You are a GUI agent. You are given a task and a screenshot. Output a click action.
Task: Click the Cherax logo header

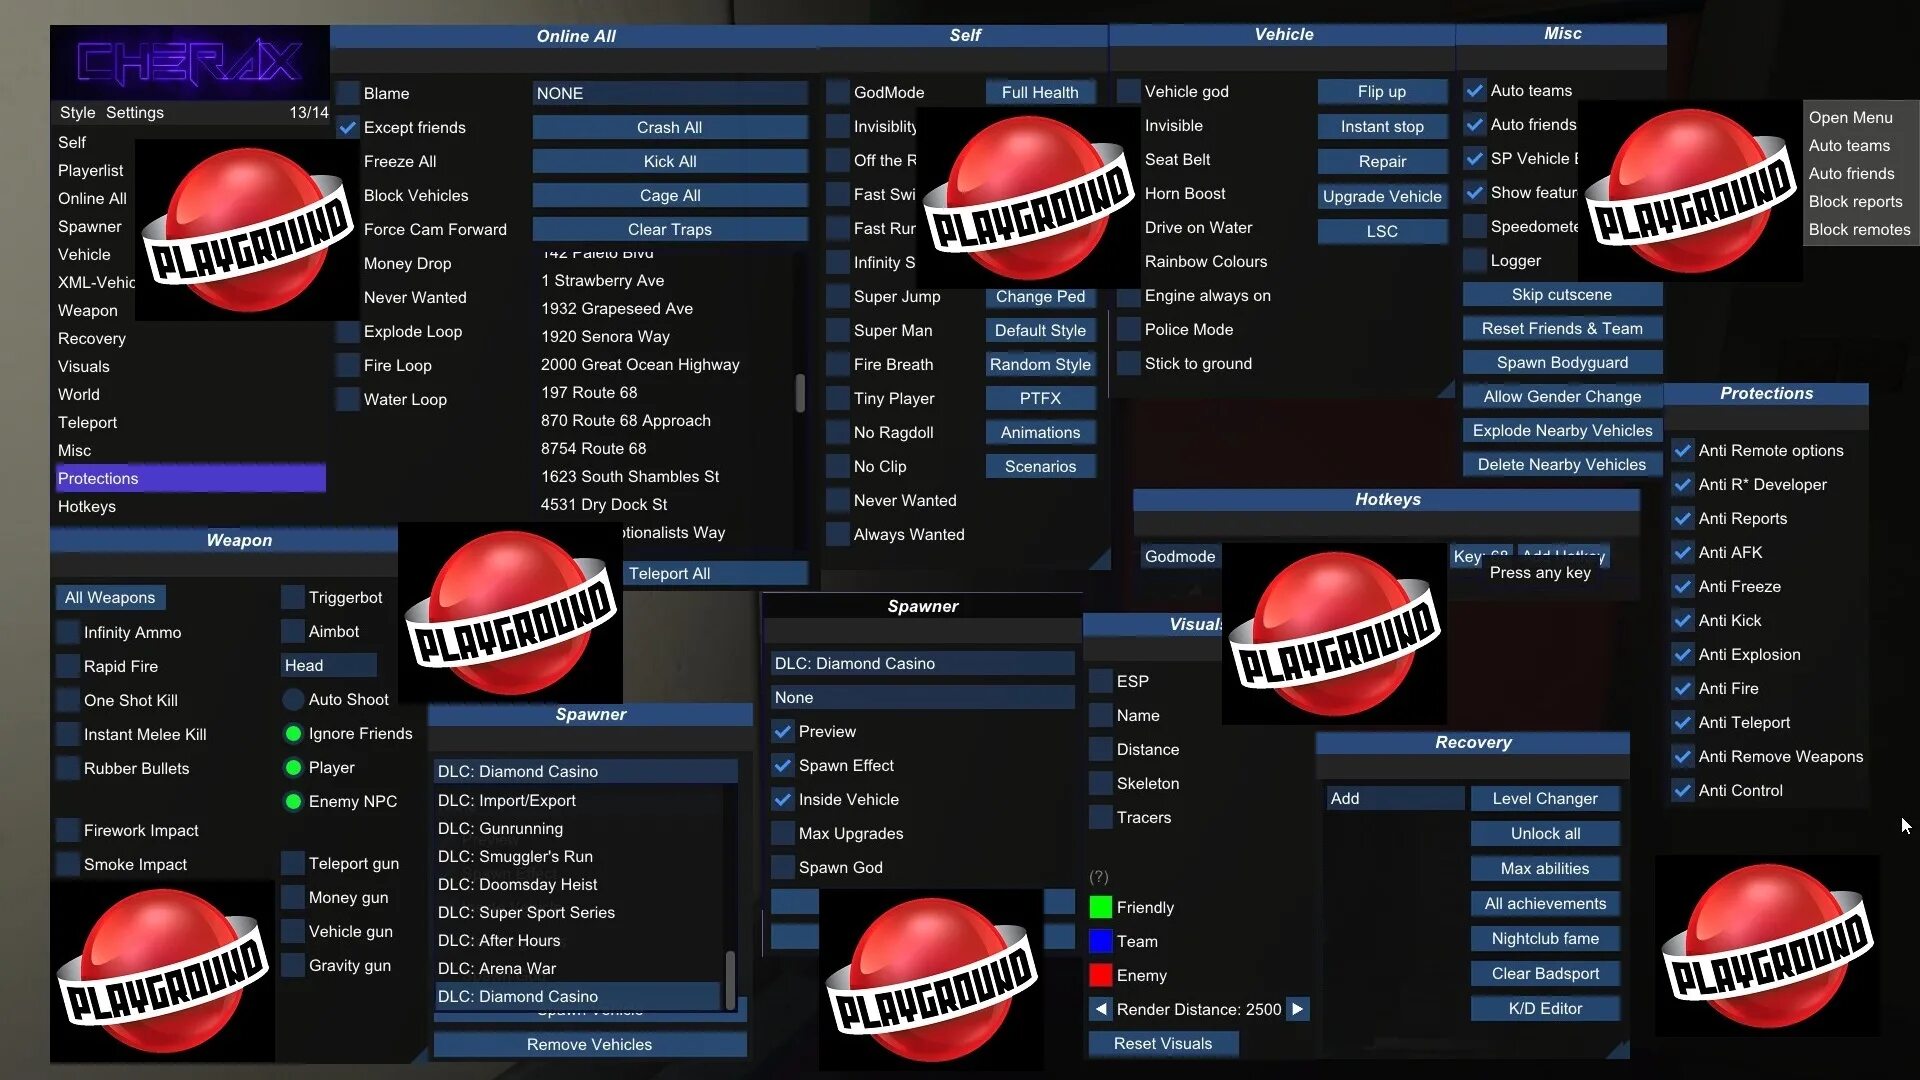coord(190,62)
